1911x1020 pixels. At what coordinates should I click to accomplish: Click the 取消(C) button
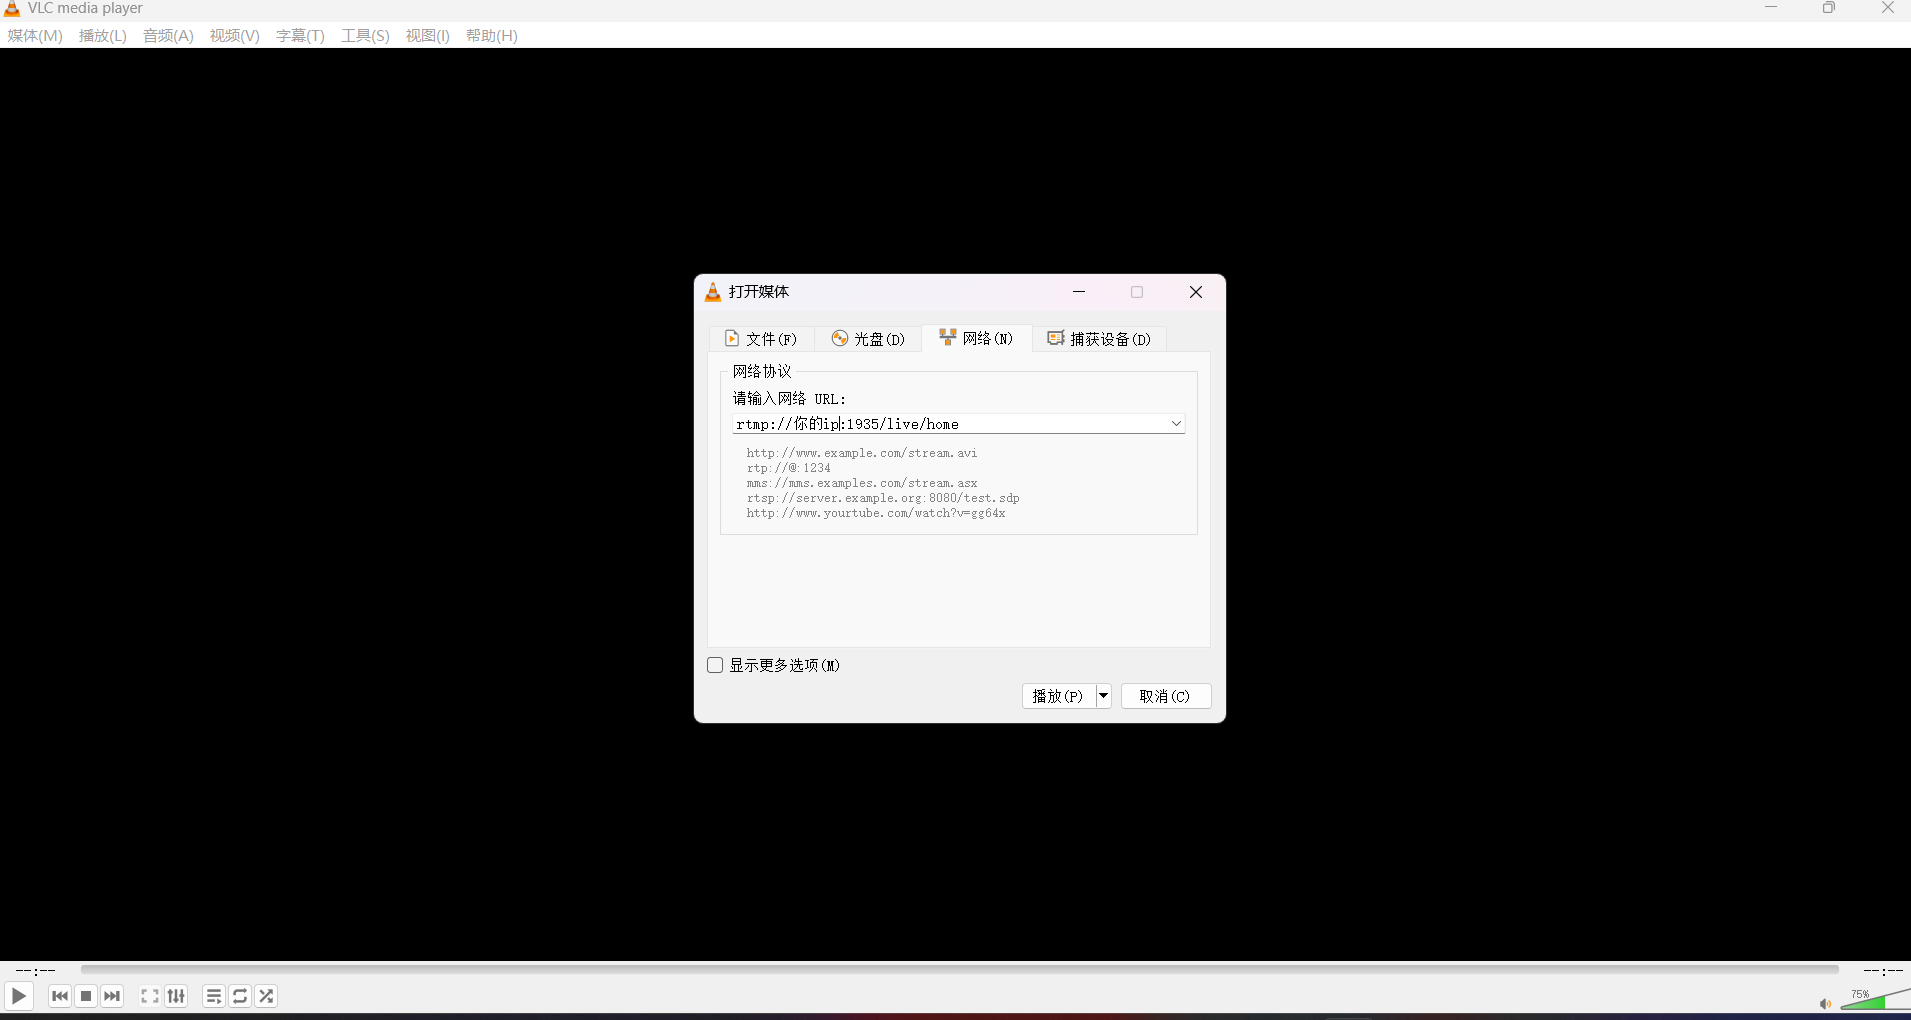click(1165, 696)
